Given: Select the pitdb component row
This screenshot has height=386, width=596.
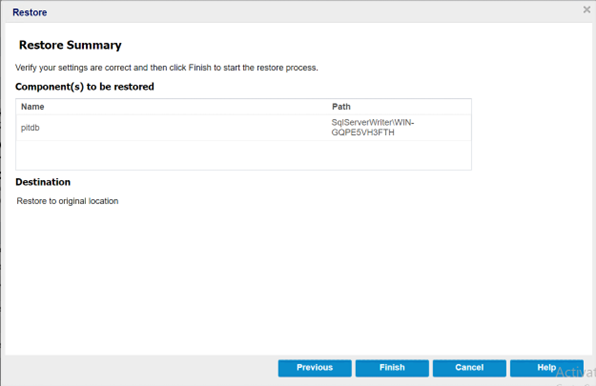Looking at the screenshot, I should click(x=243, y=128).
